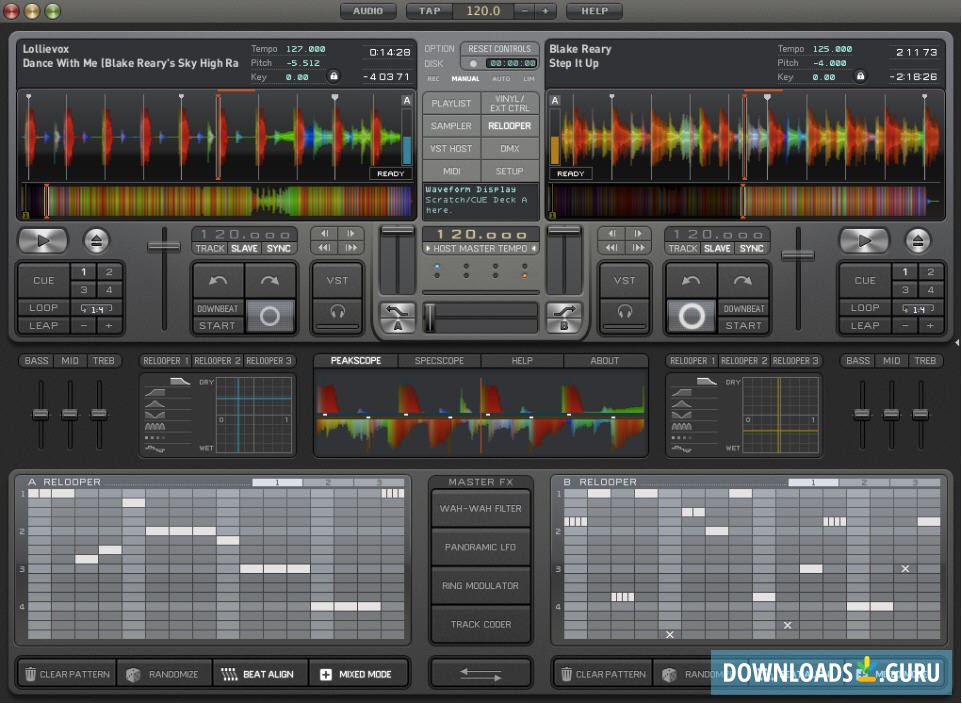Image resolution: width=962 pixels, height=705 pixels.
Task: Toggle SLAVE mode on Deck B
Action: tap(717, 248)
